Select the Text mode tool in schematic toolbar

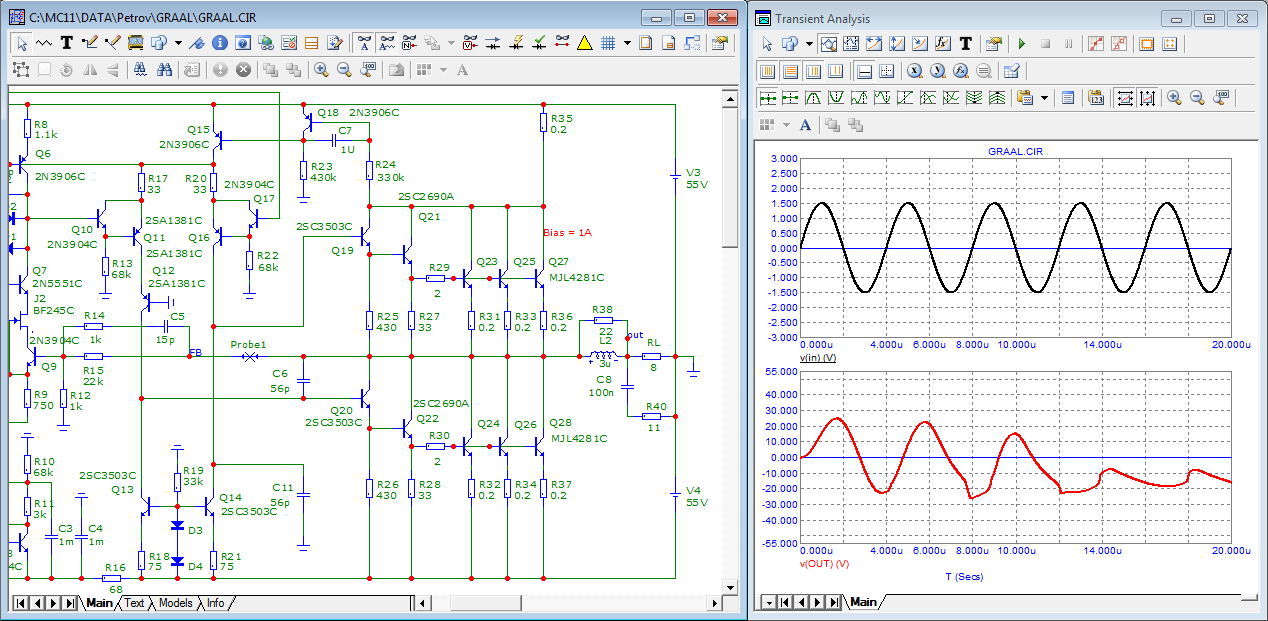pyautogui.click(x=67, y=43)
